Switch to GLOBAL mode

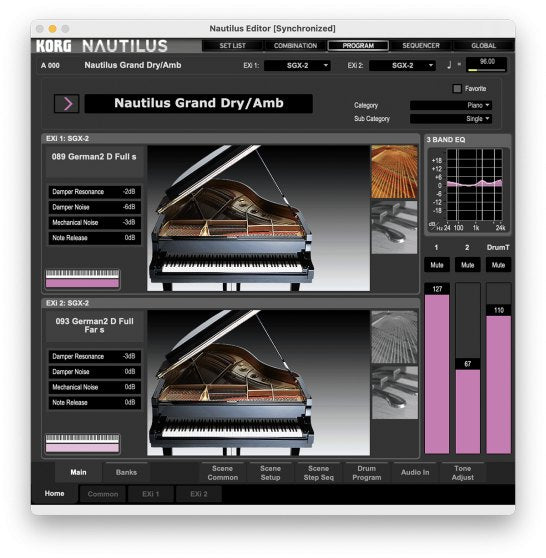click(x=483, y=46)
